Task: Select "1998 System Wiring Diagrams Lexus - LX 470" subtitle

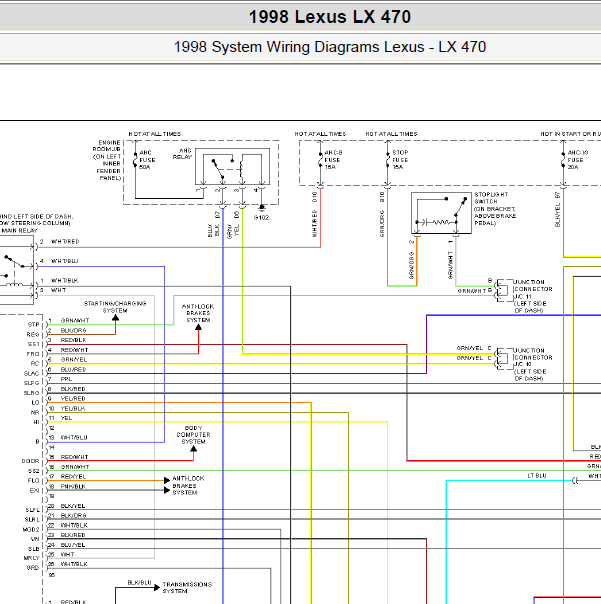Action: [330, 47]
